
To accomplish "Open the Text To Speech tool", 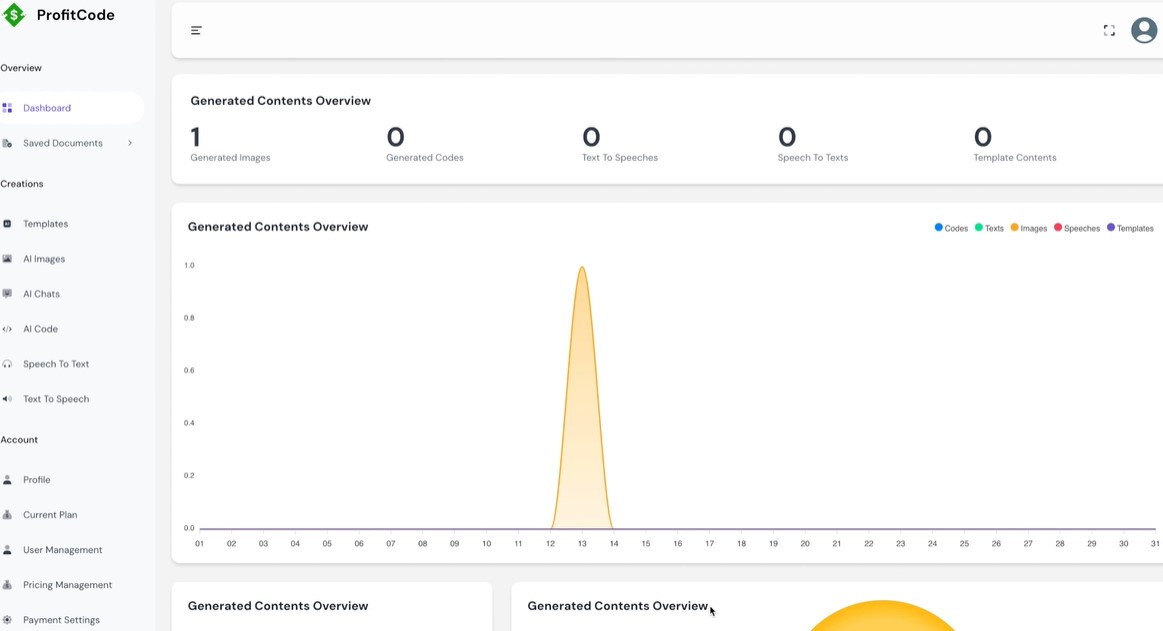I will click(x=55, y=398).
